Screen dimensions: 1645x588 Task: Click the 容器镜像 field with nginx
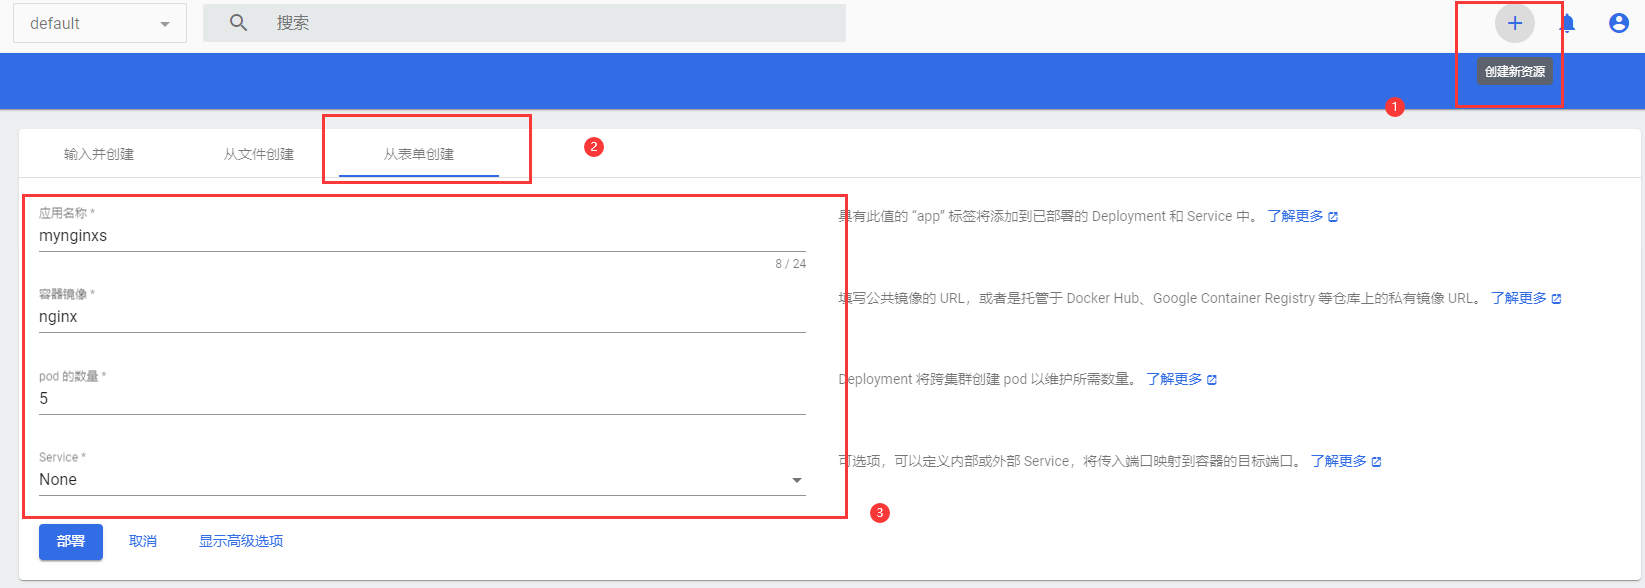coord(422,317)
